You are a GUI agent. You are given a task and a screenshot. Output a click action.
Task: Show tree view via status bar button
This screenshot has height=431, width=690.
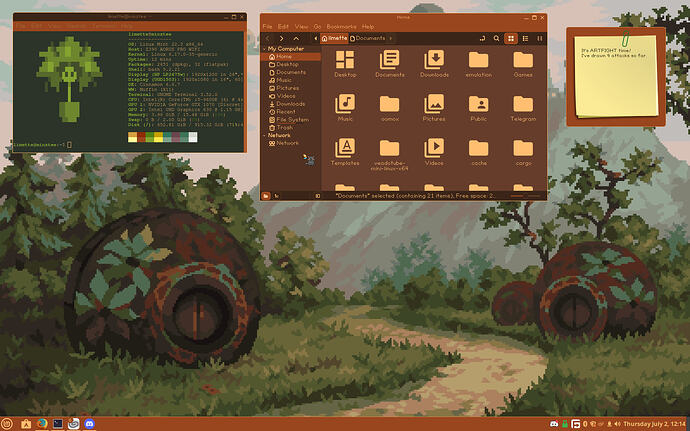click(276, 196)
